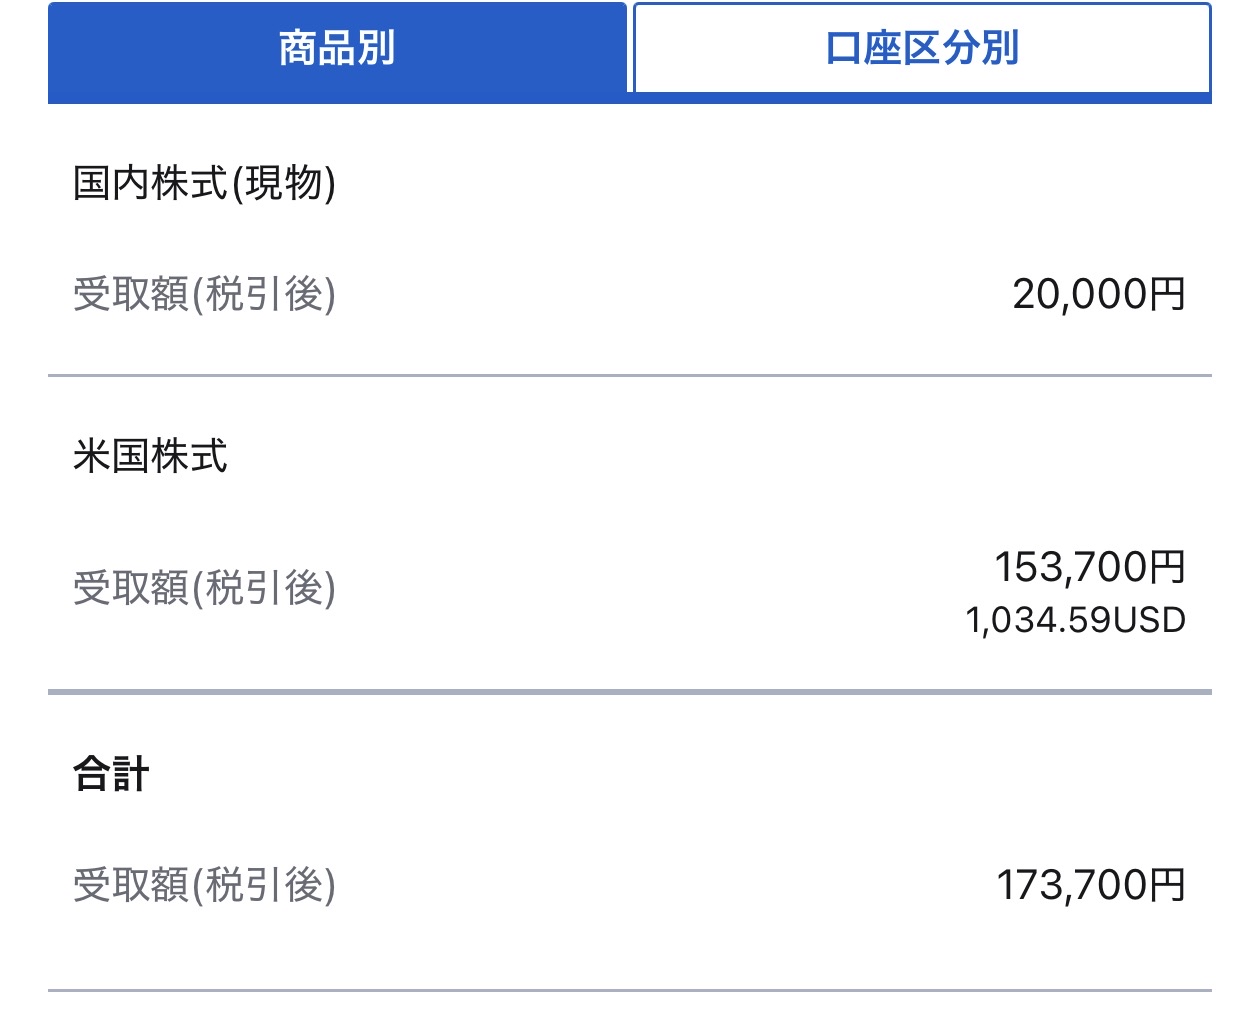Select the 合計 heading
This screenshot has width=1260, height=1010.
point(111,774)
